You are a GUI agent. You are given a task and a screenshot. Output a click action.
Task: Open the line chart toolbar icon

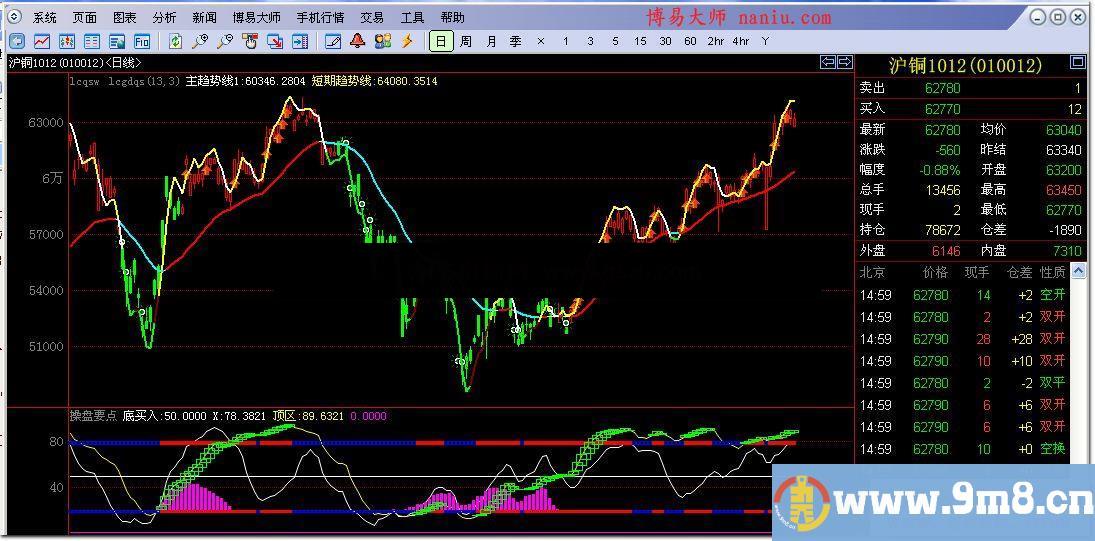coord(42,41)
